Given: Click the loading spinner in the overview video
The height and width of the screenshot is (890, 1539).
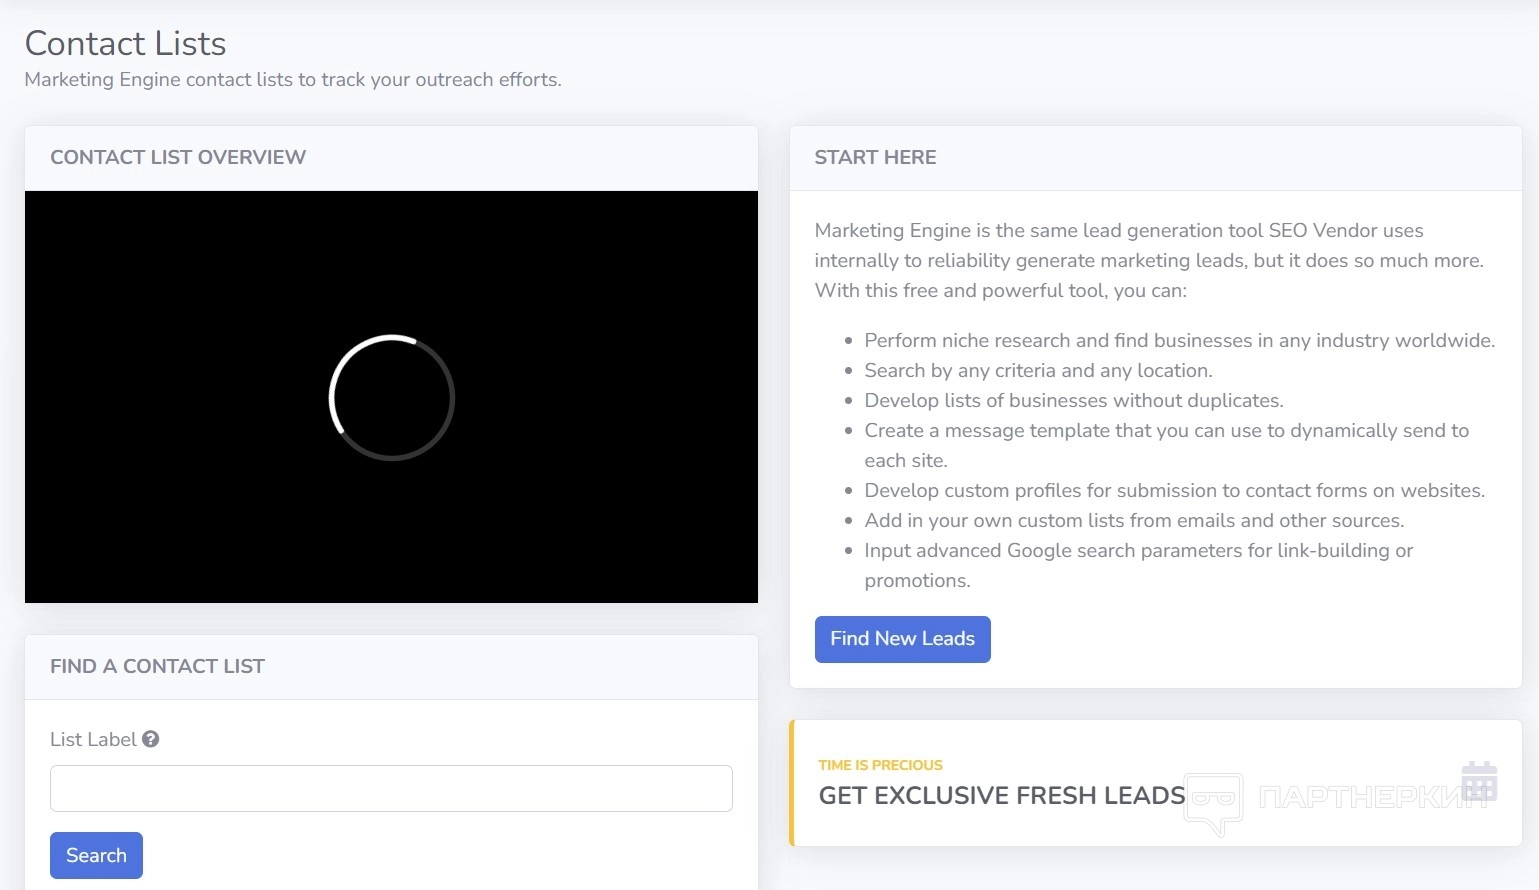Looking at the screenshot, I should [x=392, y=397].
